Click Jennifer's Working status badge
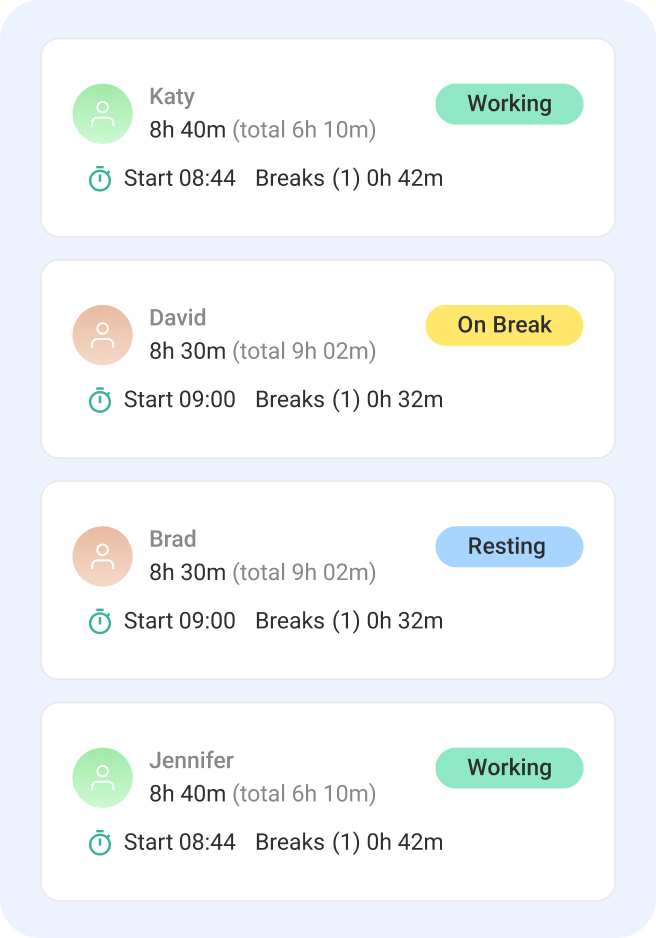The height and width of the screenshot is (938, 656). coord(509,767)
